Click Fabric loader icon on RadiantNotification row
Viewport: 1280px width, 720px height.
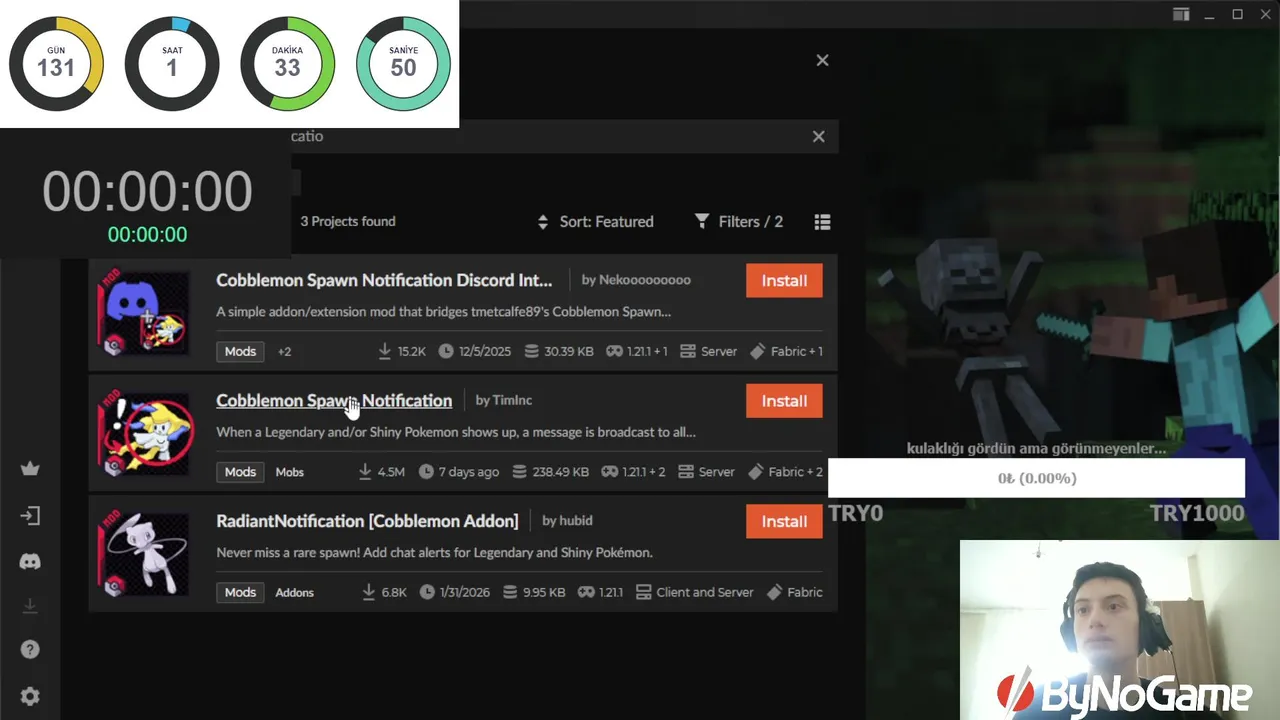(x=774, y=592)
